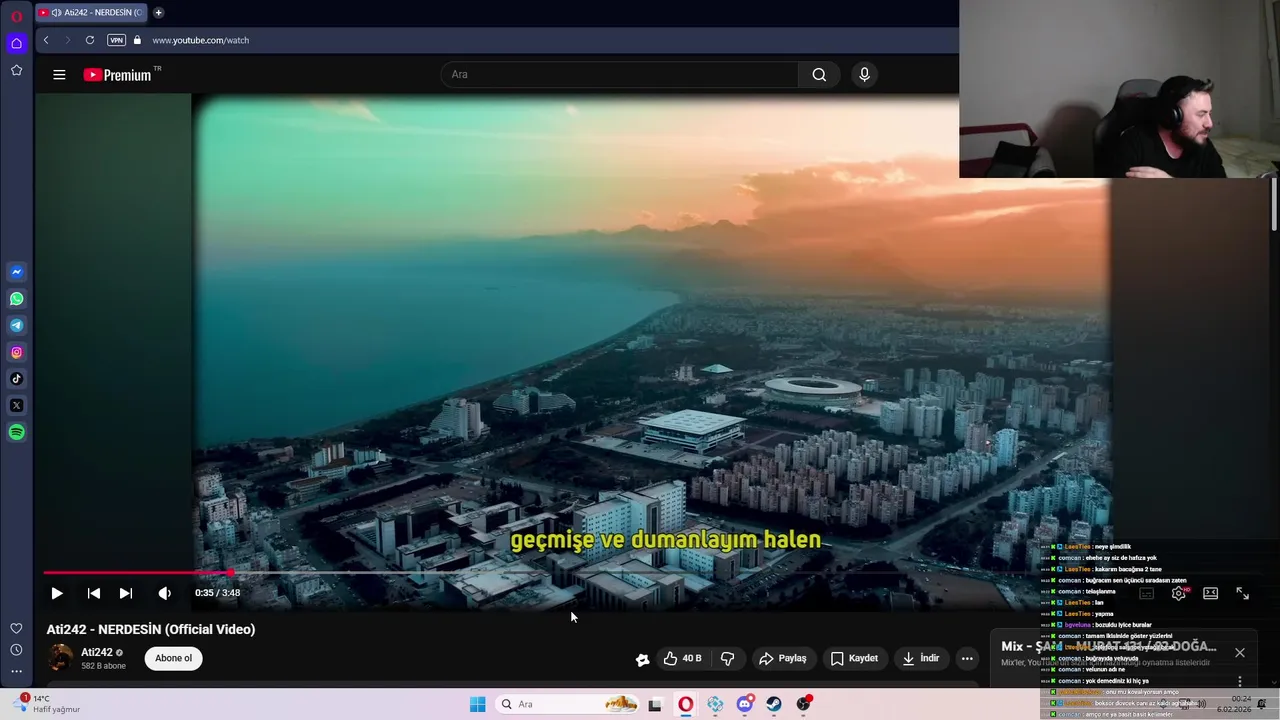The height and width of the screenshot is (720, 1280).
Task: Like the video (40 B)
Action: [683, 658]
